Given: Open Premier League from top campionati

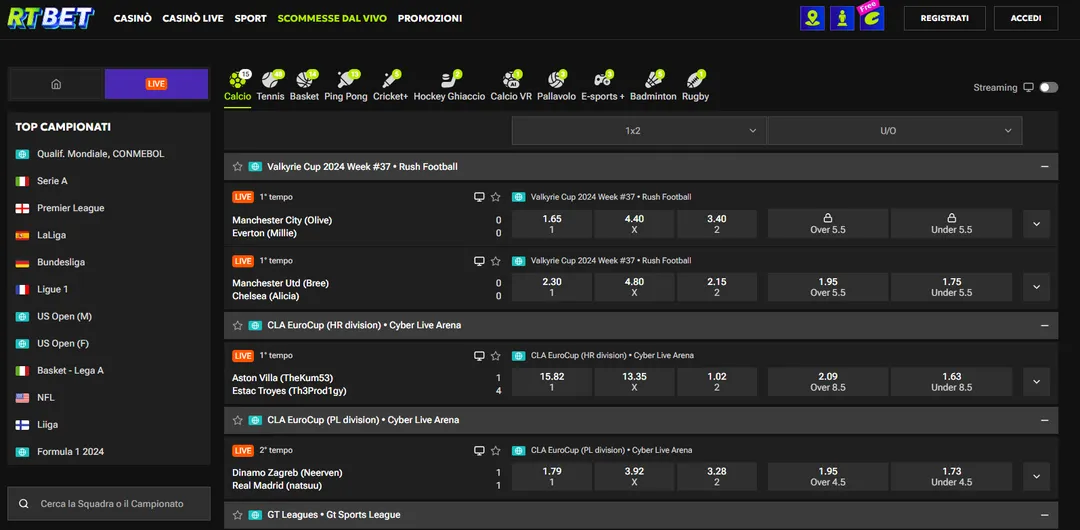Looking at the screenshot, I should pyautogui.click(x=70, y=208).
